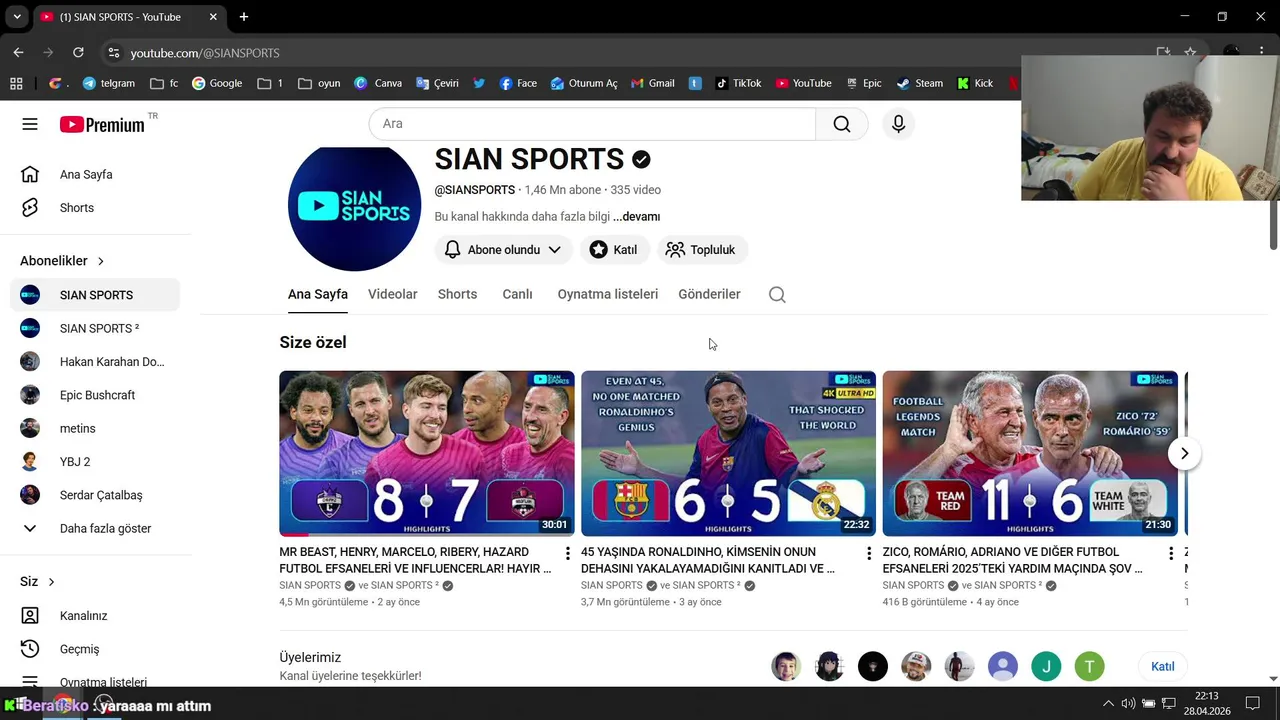Click in the Ara search field
This screenshot has height=720, width=1280.
[592, 124]
